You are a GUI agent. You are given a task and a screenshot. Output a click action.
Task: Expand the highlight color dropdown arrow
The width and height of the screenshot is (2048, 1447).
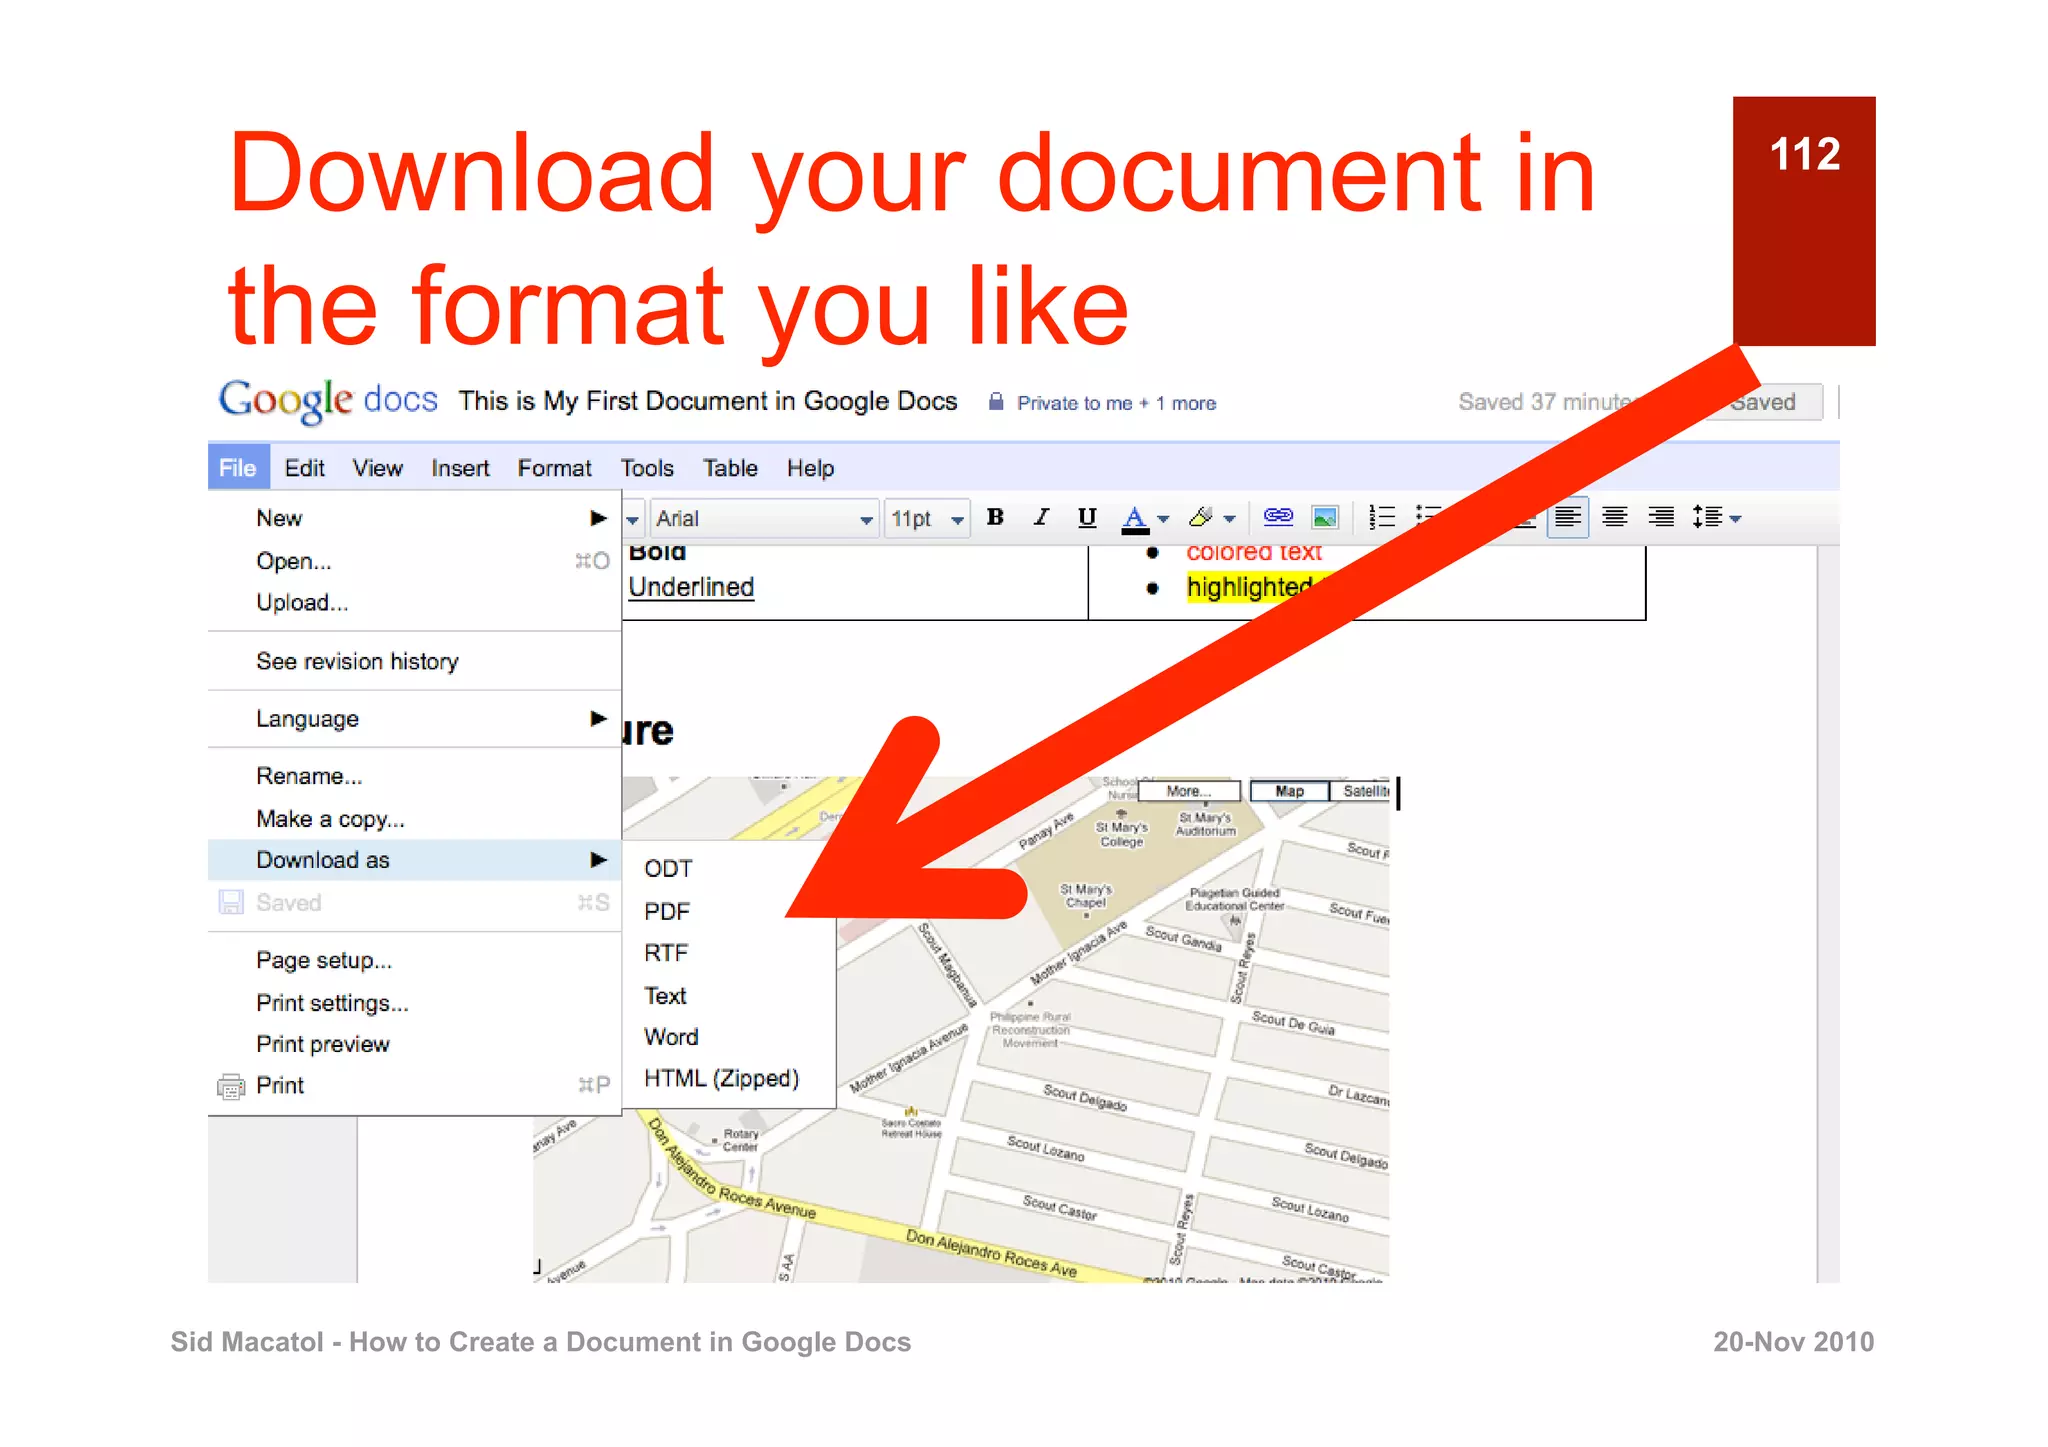[1230, 520]
